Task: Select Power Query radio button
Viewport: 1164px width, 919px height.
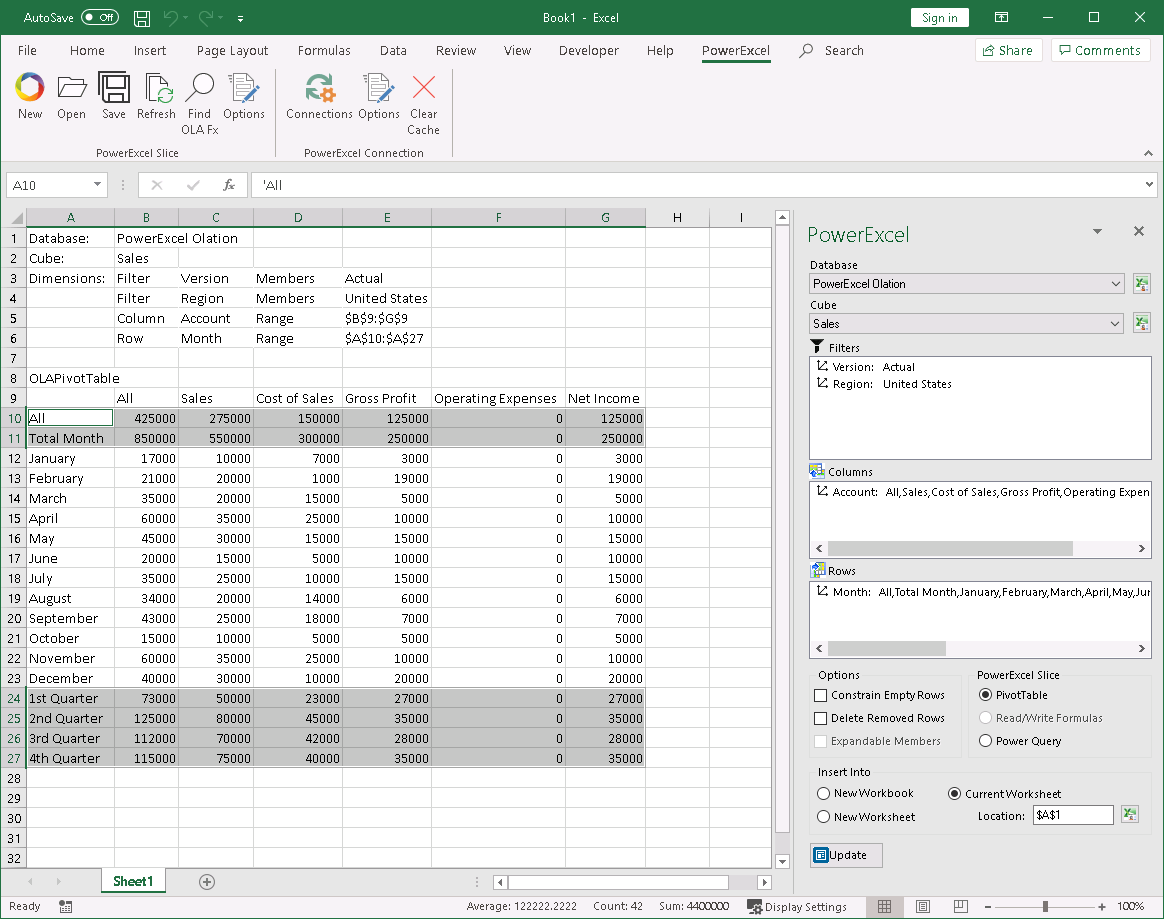Action: (x=985, y=741)
